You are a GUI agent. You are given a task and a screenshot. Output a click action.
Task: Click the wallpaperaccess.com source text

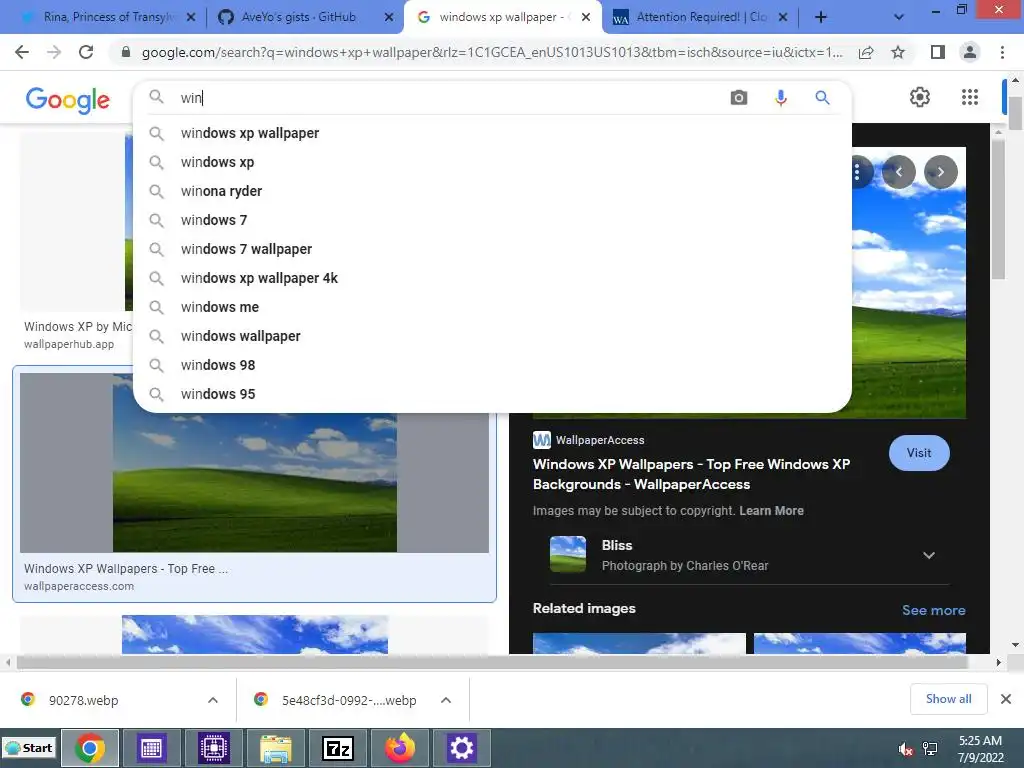[79, 586]
